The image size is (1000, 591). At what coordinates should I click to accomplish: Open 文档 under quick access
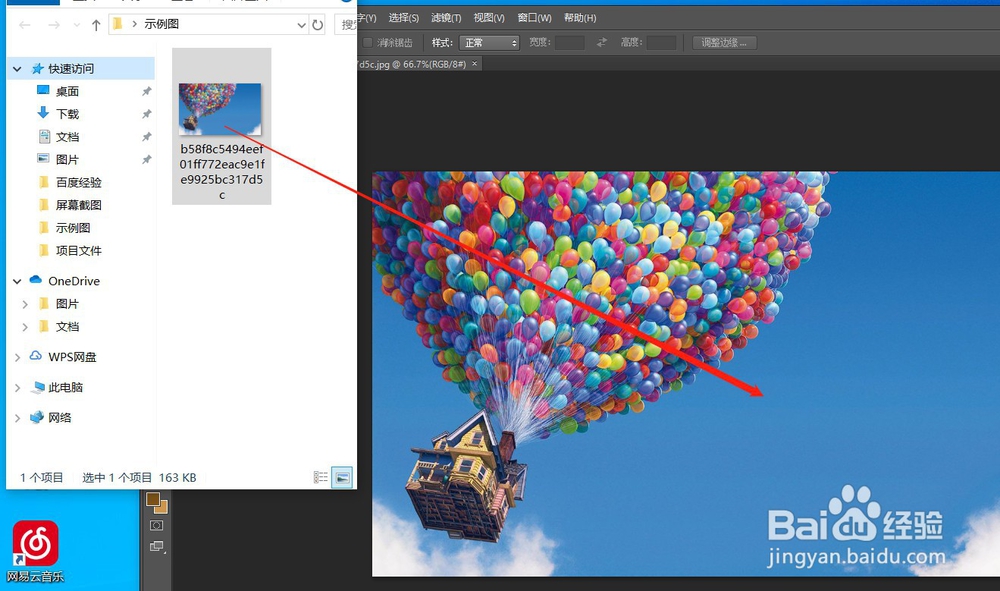coord(67,137)
